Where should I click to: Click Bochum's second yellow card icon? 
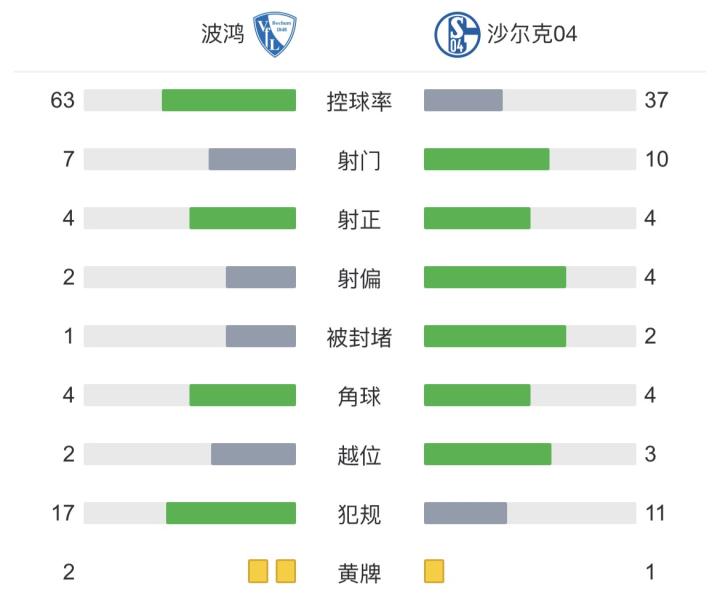click(286, 572)
